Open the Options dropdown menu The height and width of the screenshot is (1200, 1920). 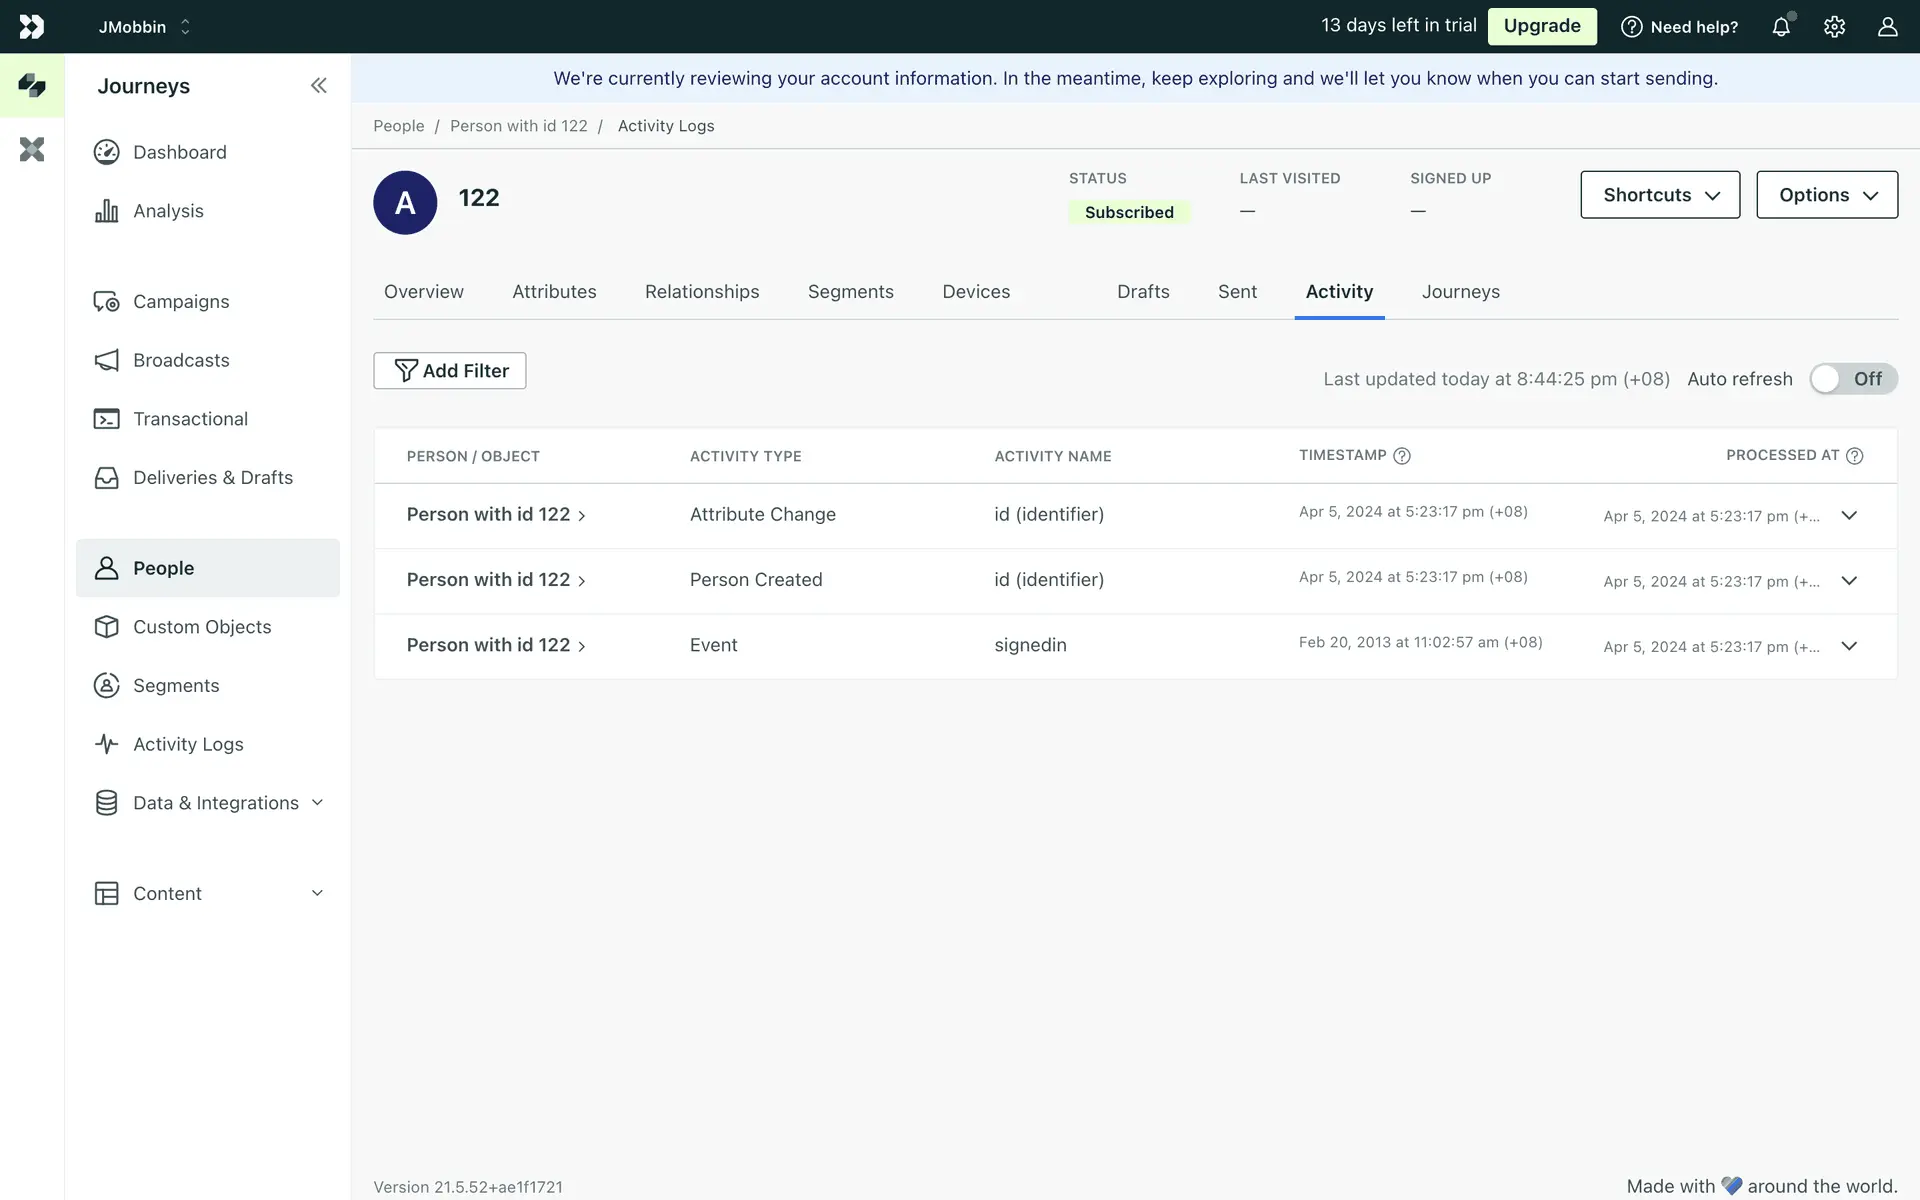click(1826, 195)
